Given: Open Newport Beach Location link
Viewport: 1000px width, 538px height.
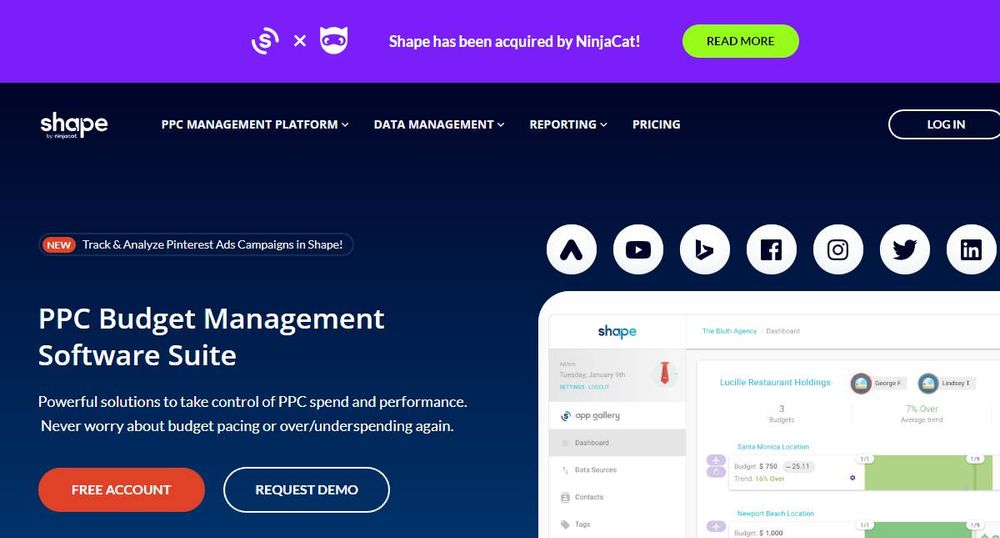Looking at the screenshot, I should (x=776, y=514).
